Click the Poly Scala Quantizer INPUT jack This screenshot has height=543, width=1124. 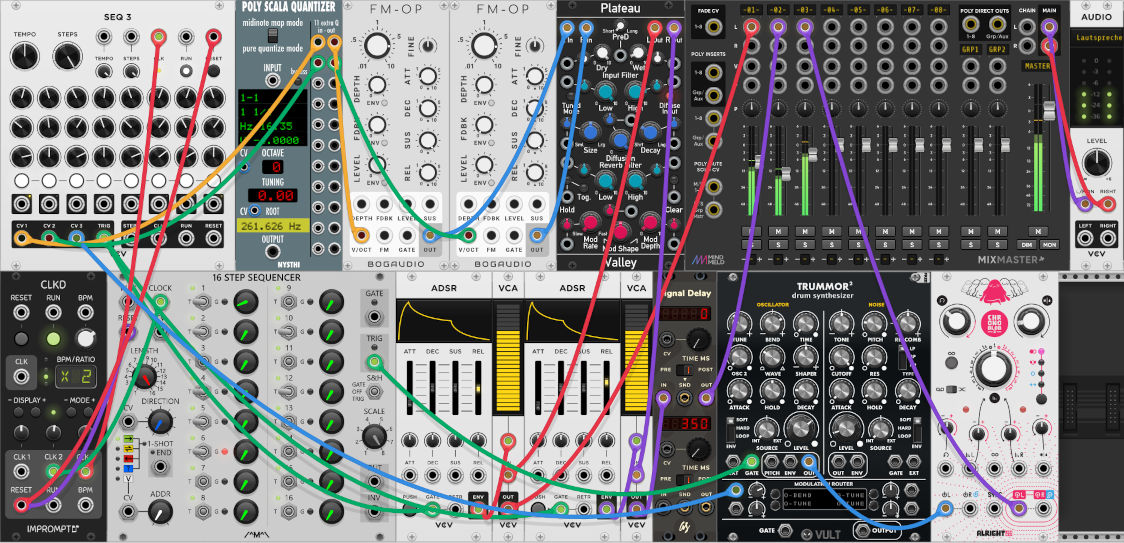pyautogui.click(x=272, y=80)
